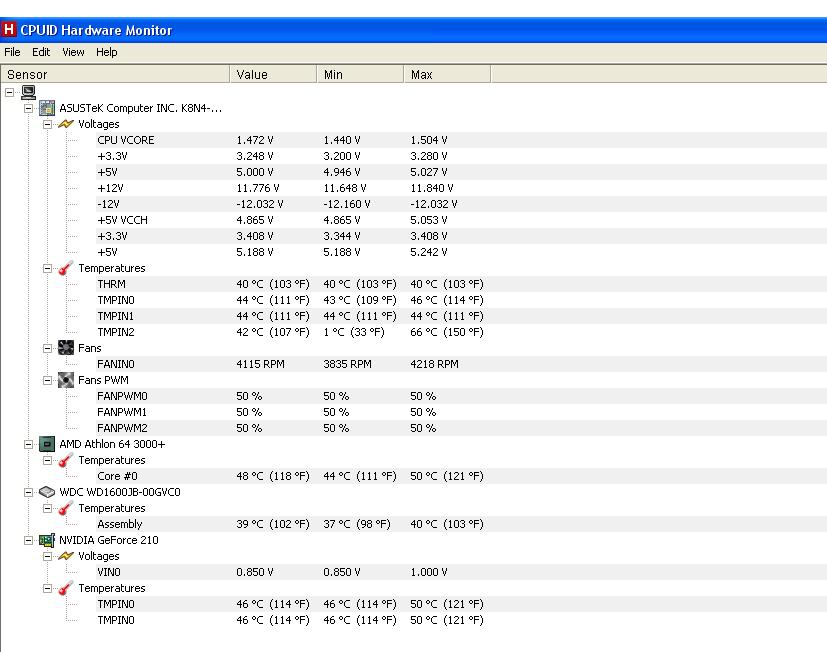
Task: Click the NVIDIA GeForce 210 label
Action: (x=109, y=540)
